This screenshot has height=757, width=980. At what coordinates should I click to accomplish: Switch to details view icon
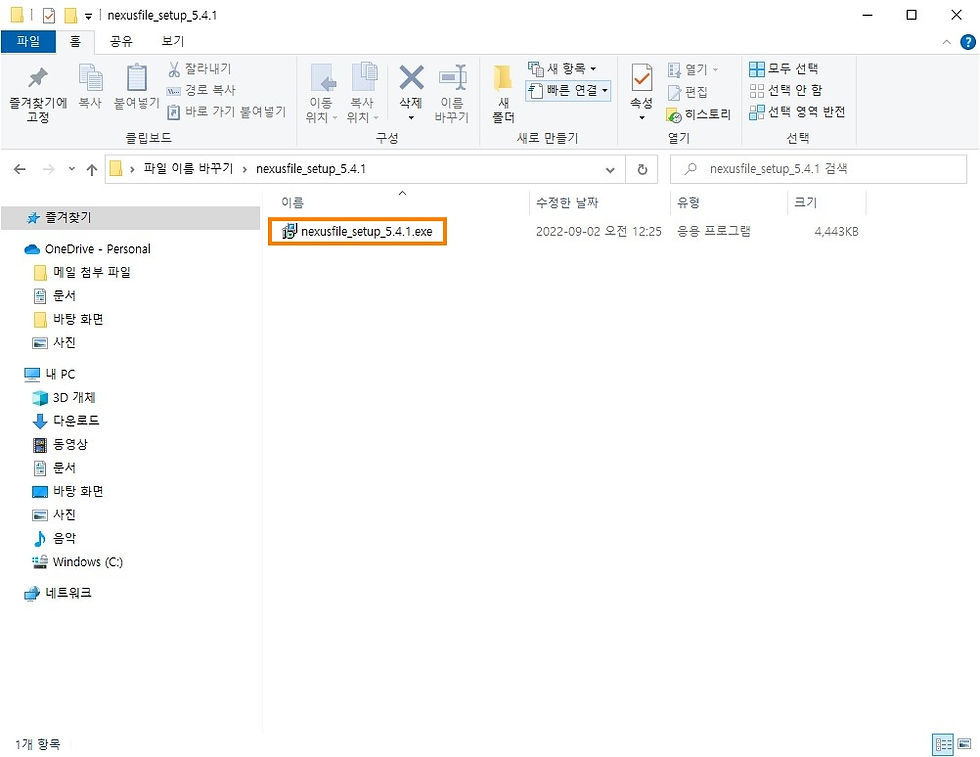[x=943, y=744]
